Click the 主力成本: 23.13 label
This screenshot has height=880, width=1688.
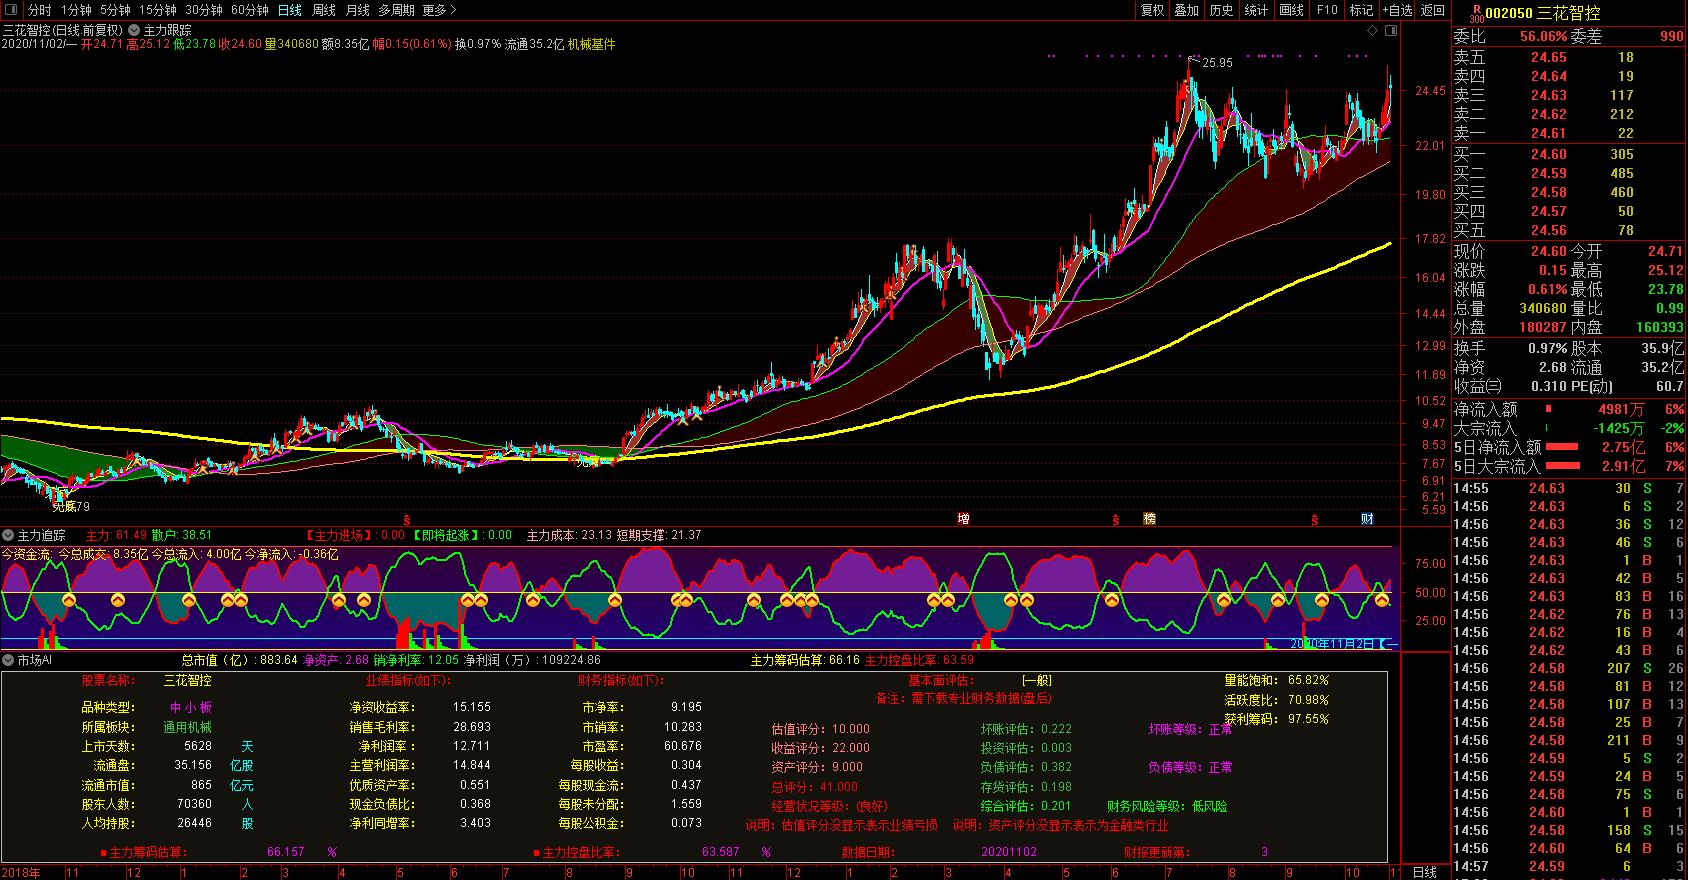tap(569, 535)
